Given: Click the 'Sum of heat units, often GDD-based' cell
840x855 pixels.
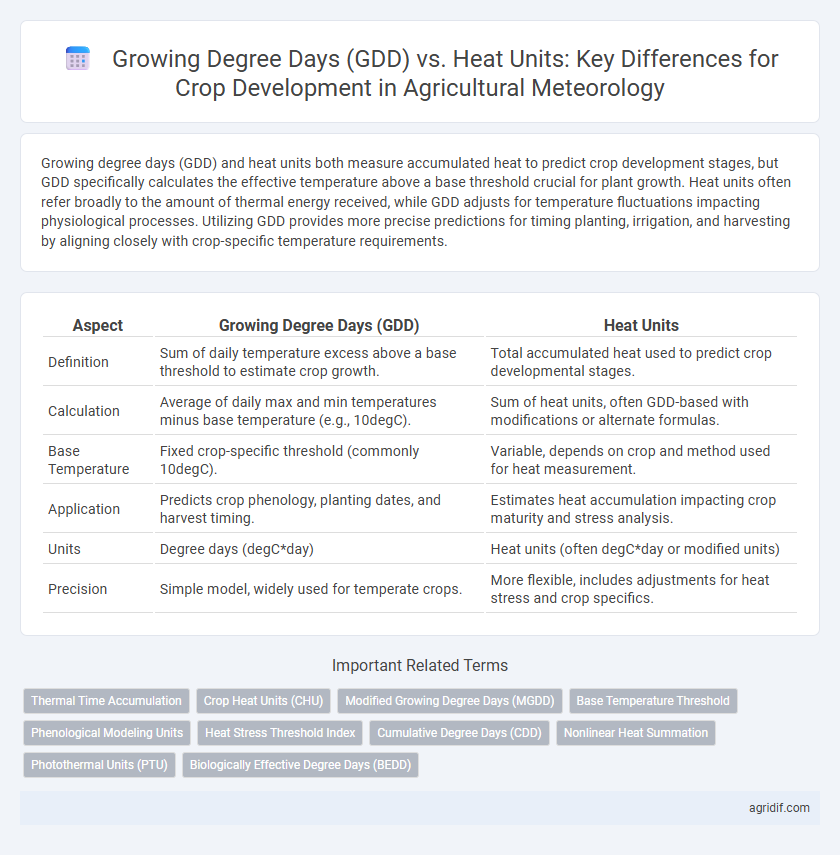Looking at the screenshot, I should (x=641, y=411).
